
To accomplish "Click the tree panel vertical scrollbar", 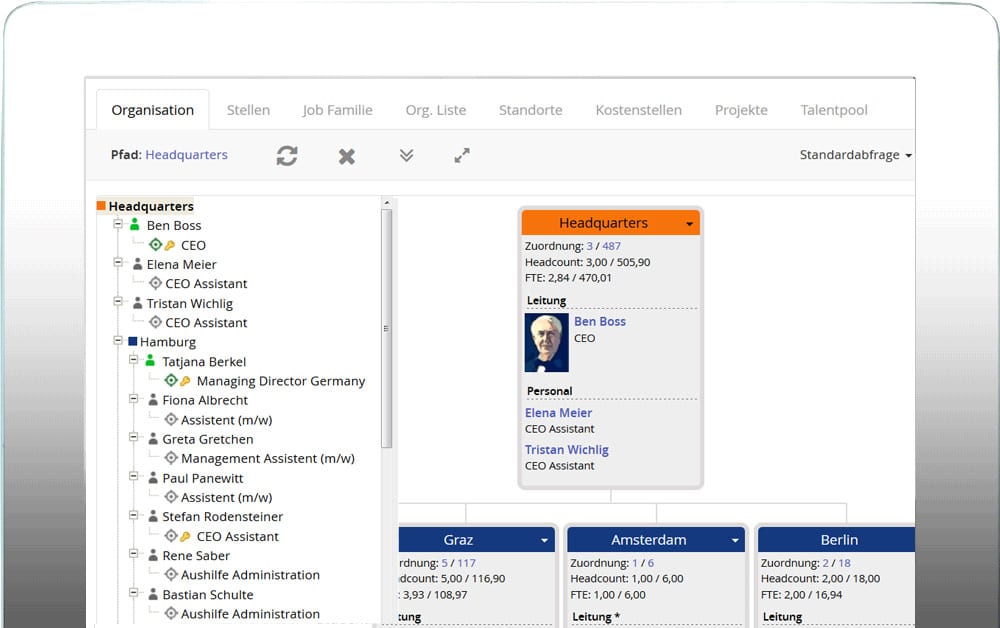I will (x=386, y=329).
